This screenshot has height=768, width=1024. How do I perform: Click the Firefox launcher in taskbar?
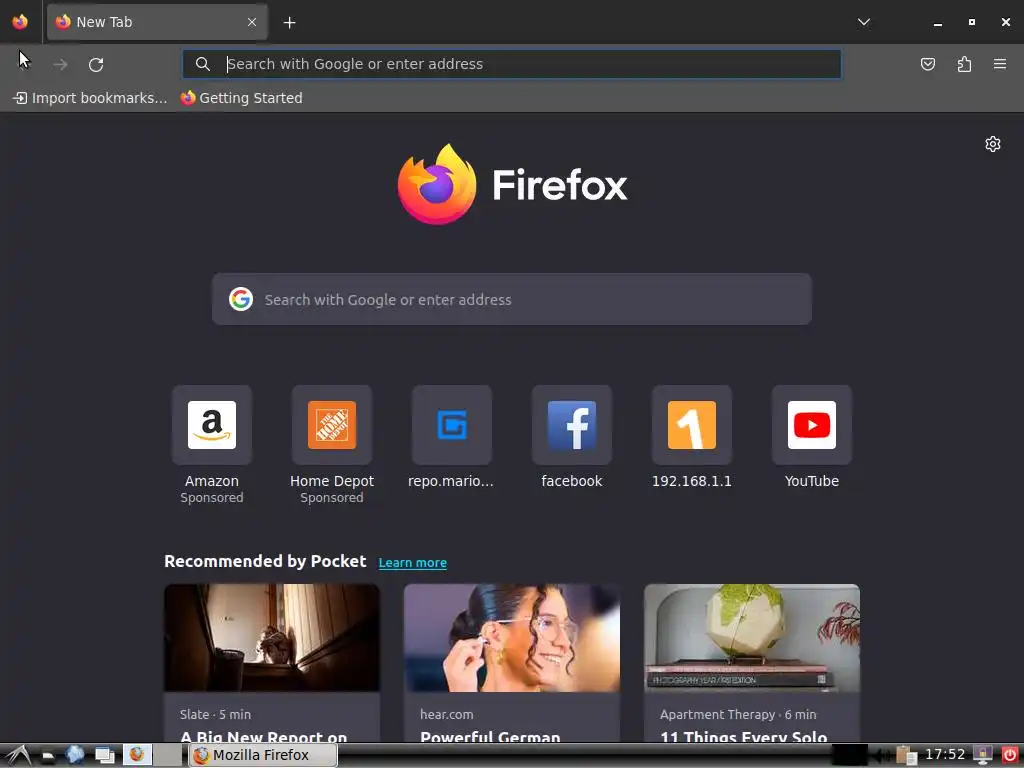(136, 754)
